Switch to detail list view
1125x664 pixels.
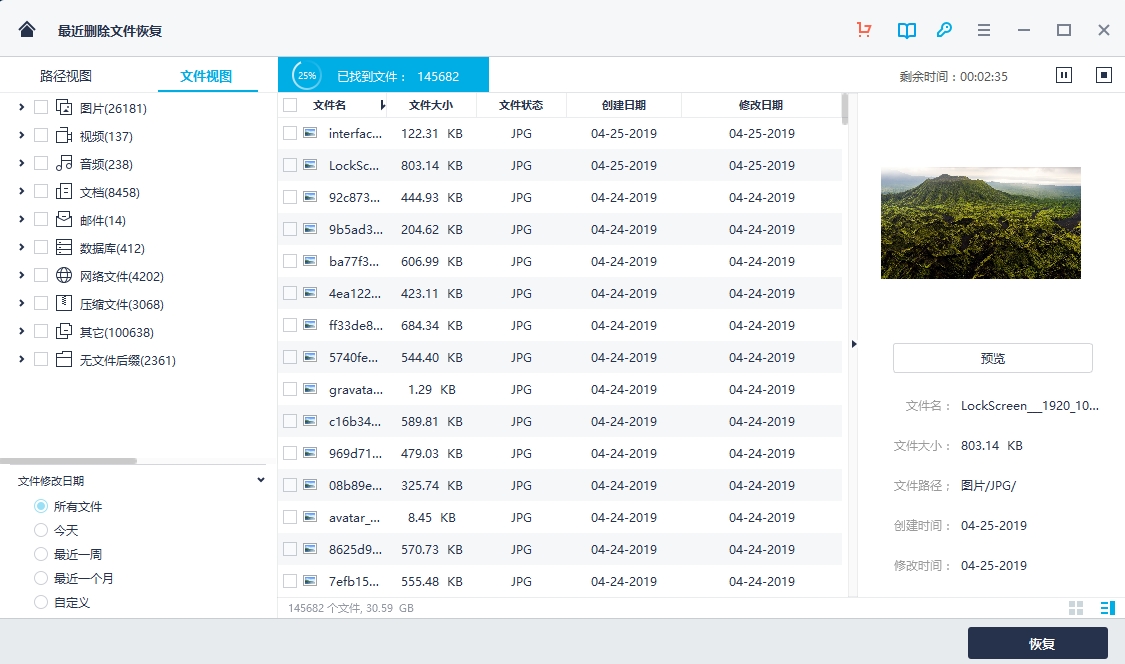[x=1108, y=608]
